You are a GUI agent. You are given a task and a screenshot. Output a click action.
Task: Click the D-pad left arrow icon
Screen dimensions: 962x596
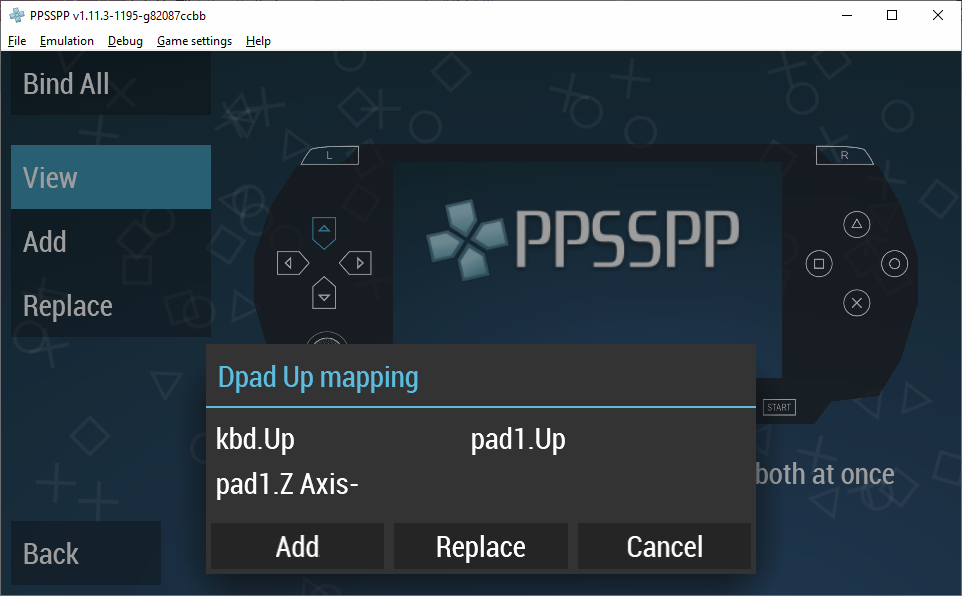(292, 262)
